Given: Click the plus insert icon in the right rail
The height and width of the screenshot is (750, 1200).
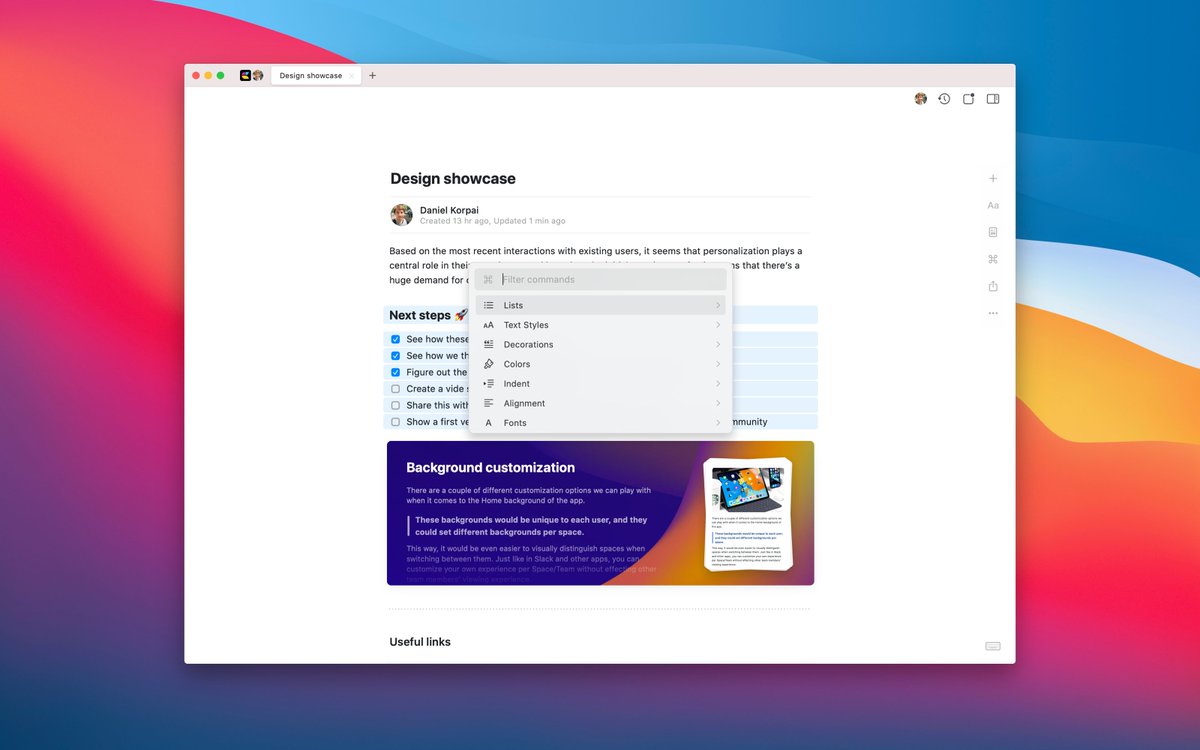Looking at the screenshot, I should [x=993, y=178].
